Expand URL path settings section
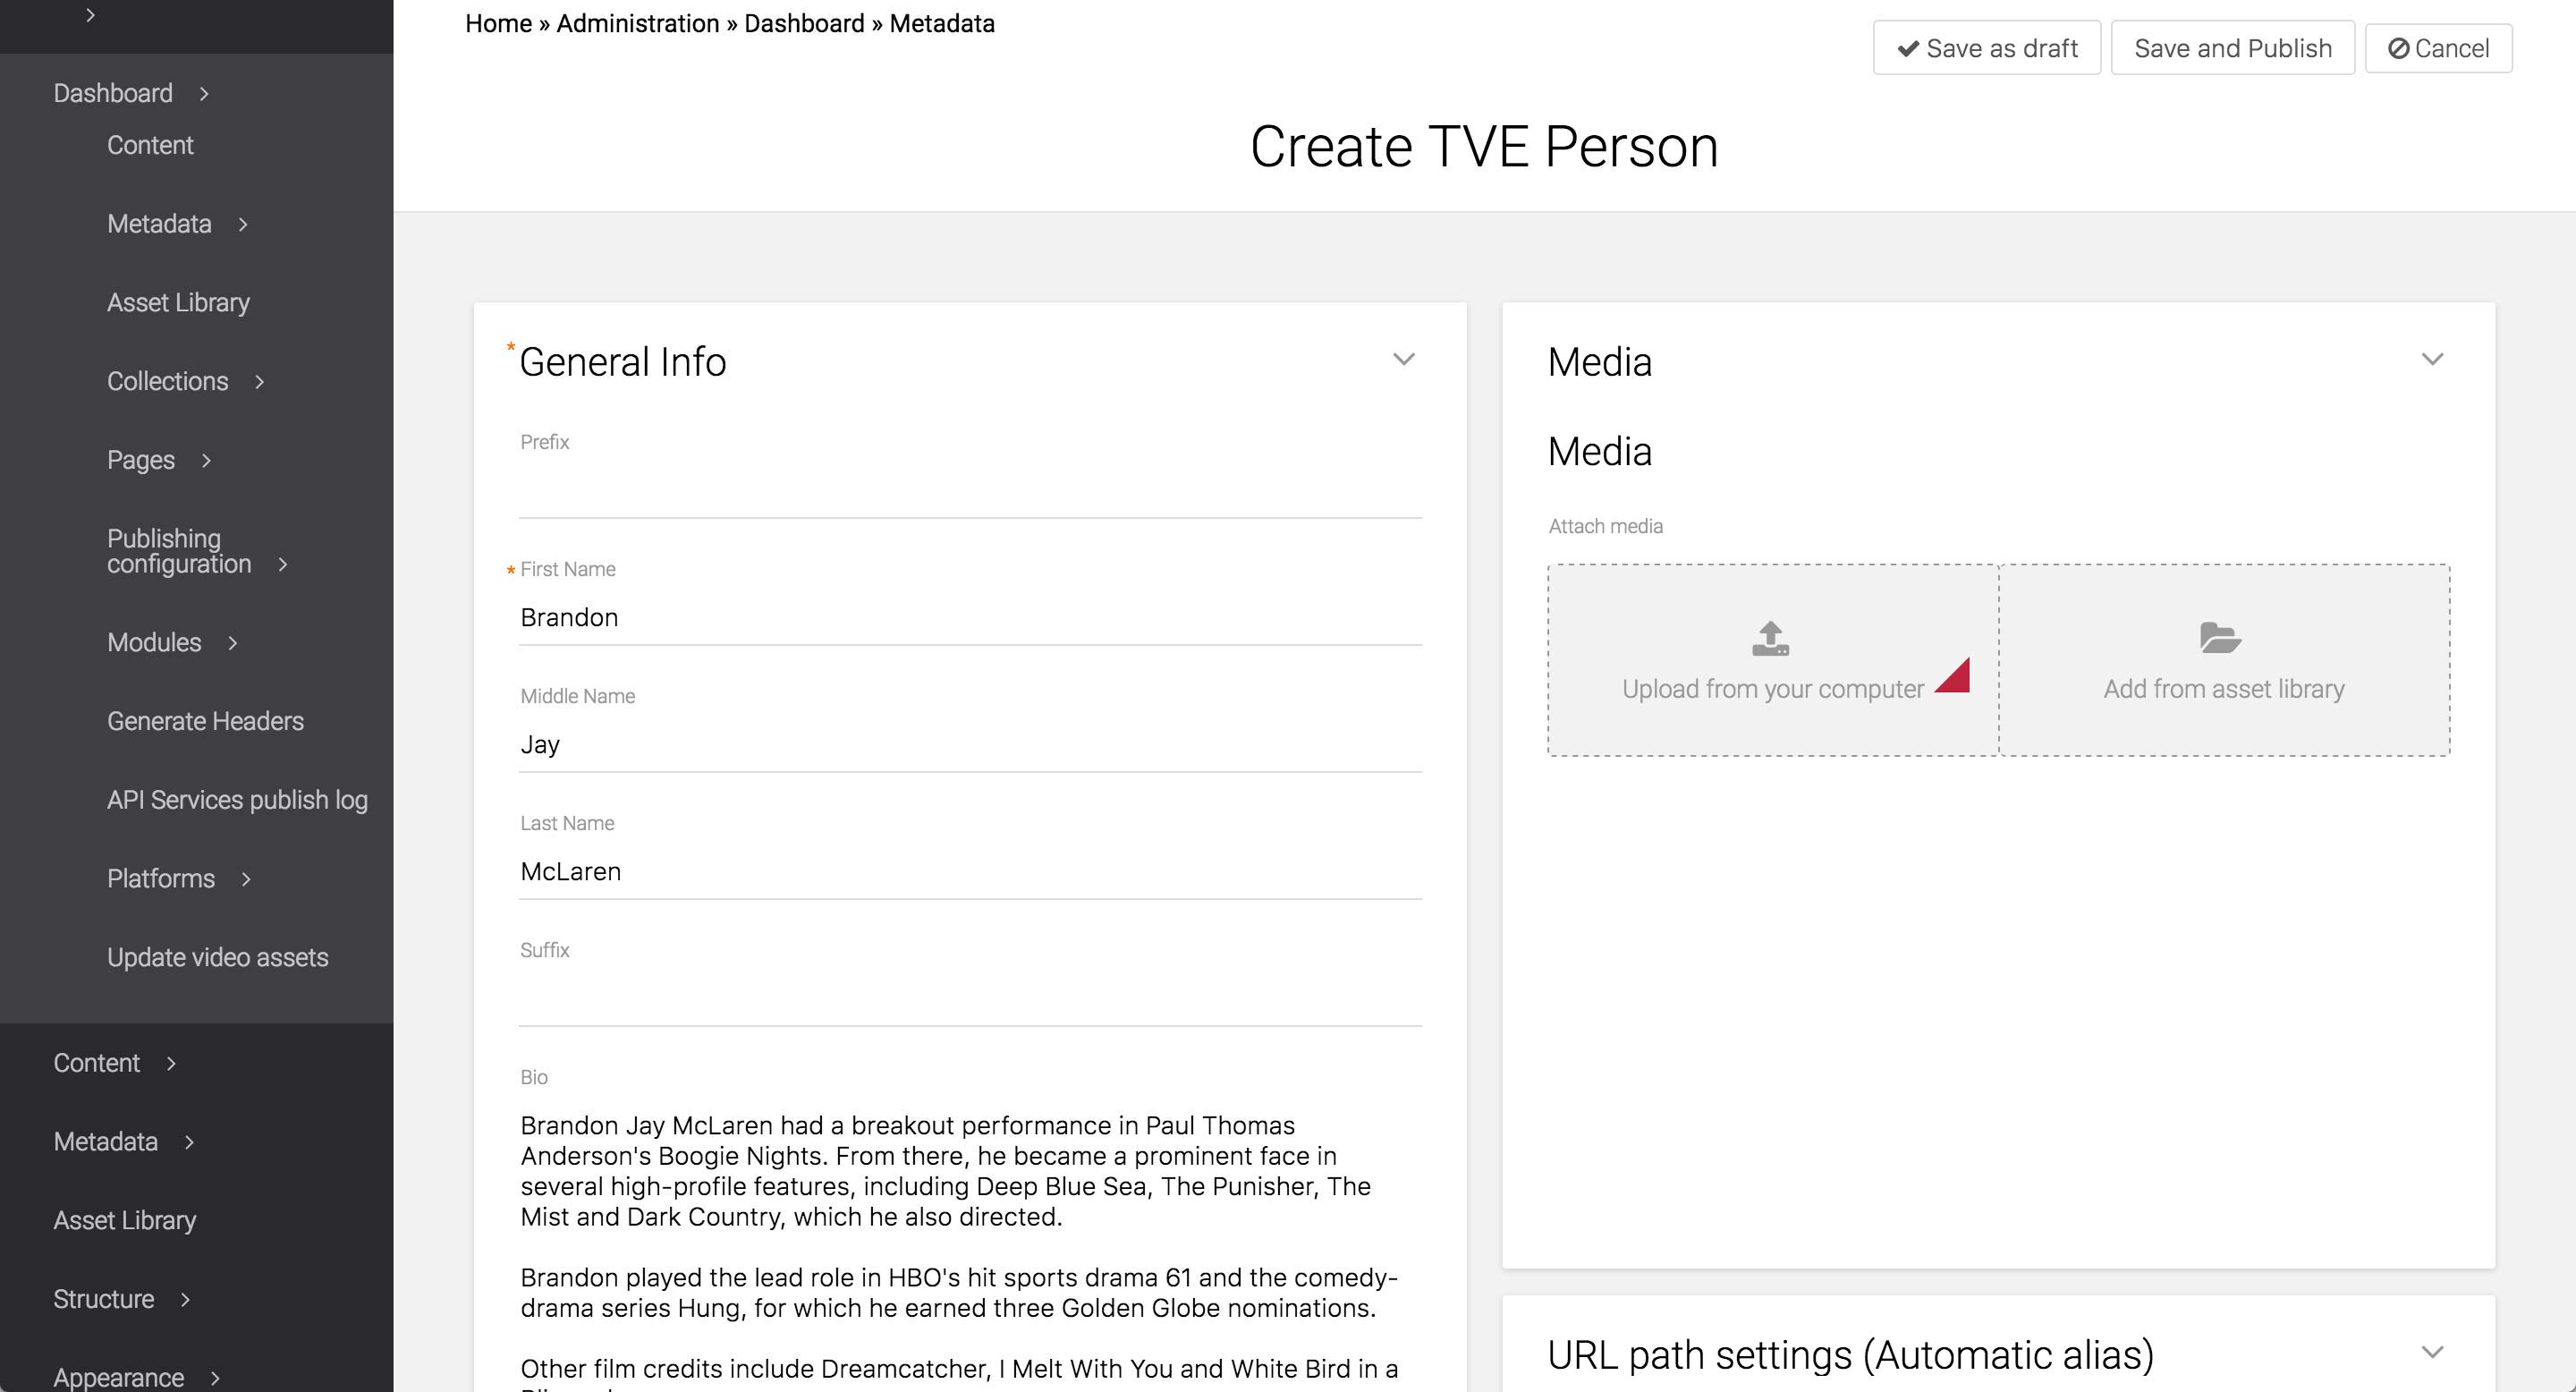 (2432, 1353)
